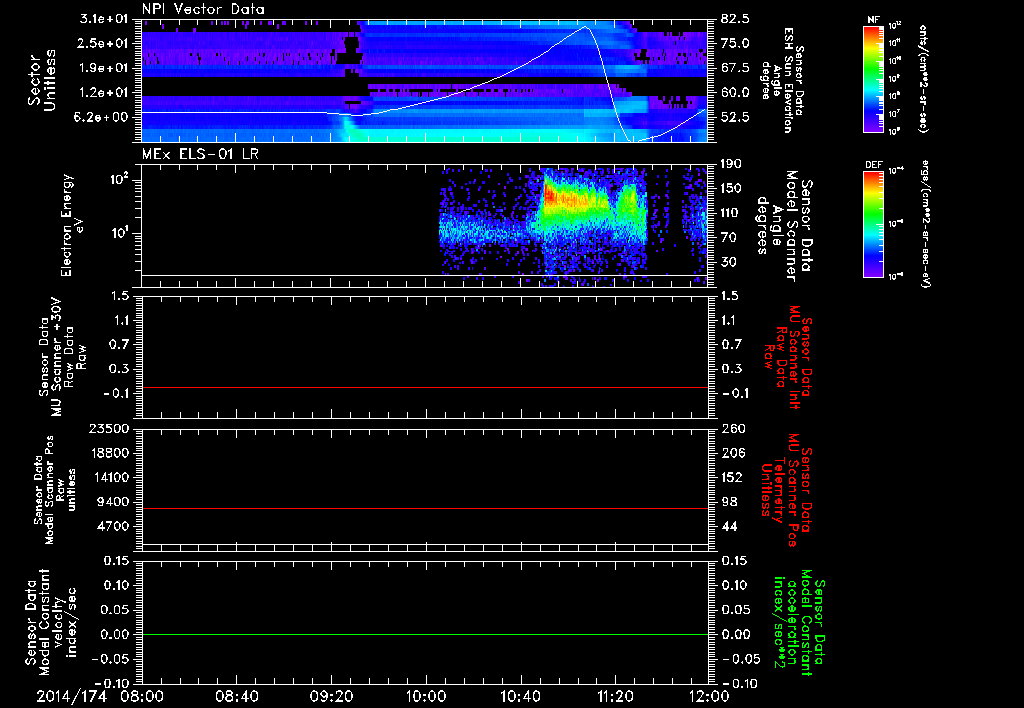Click the '11:20' time axis label

point(615,696)
